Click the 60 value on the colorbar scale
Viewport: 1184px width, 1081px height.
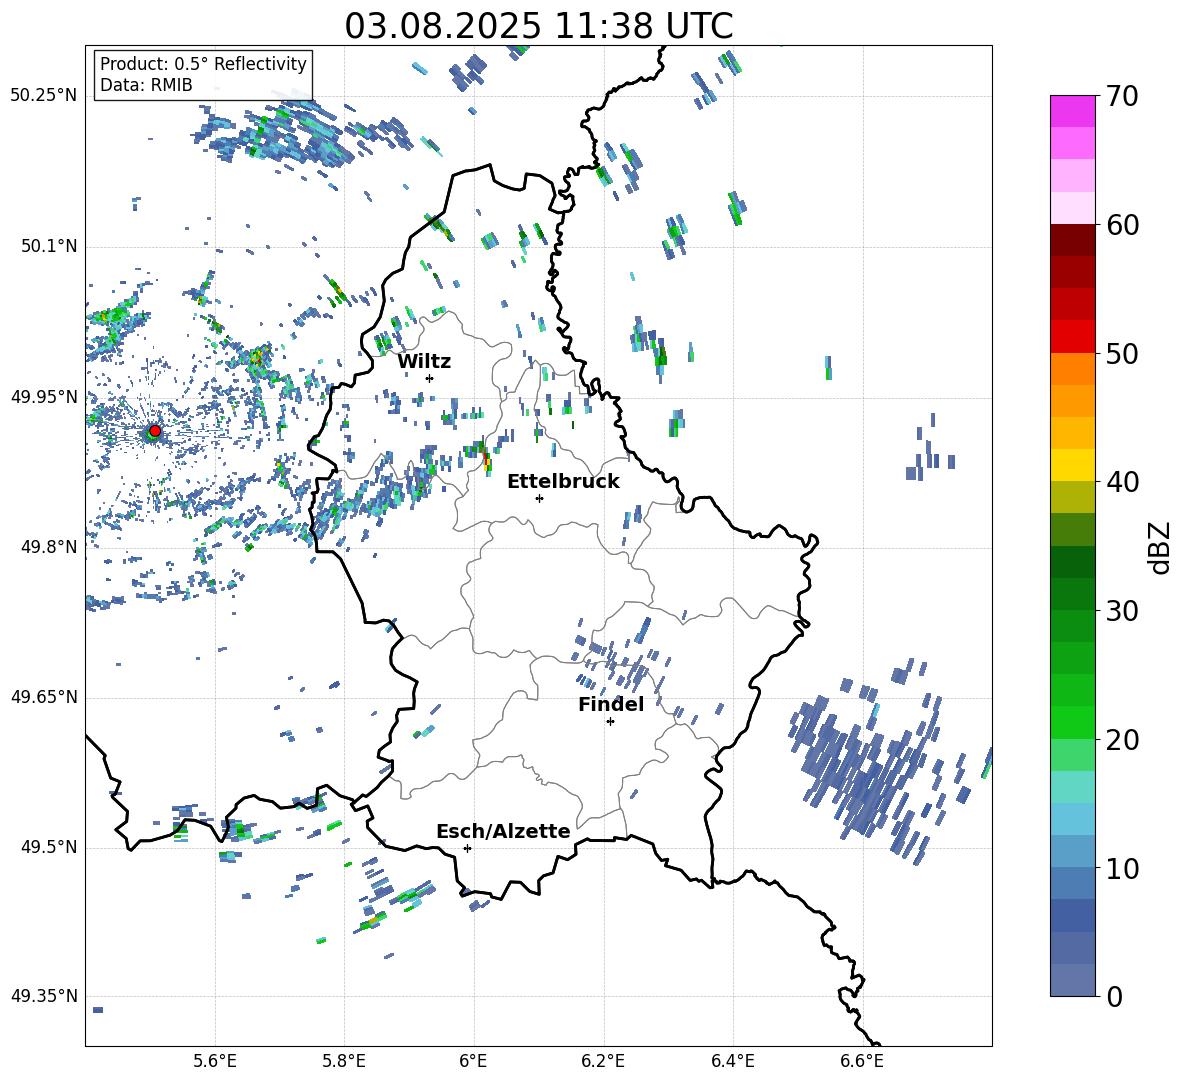(x=1122, y=225)
